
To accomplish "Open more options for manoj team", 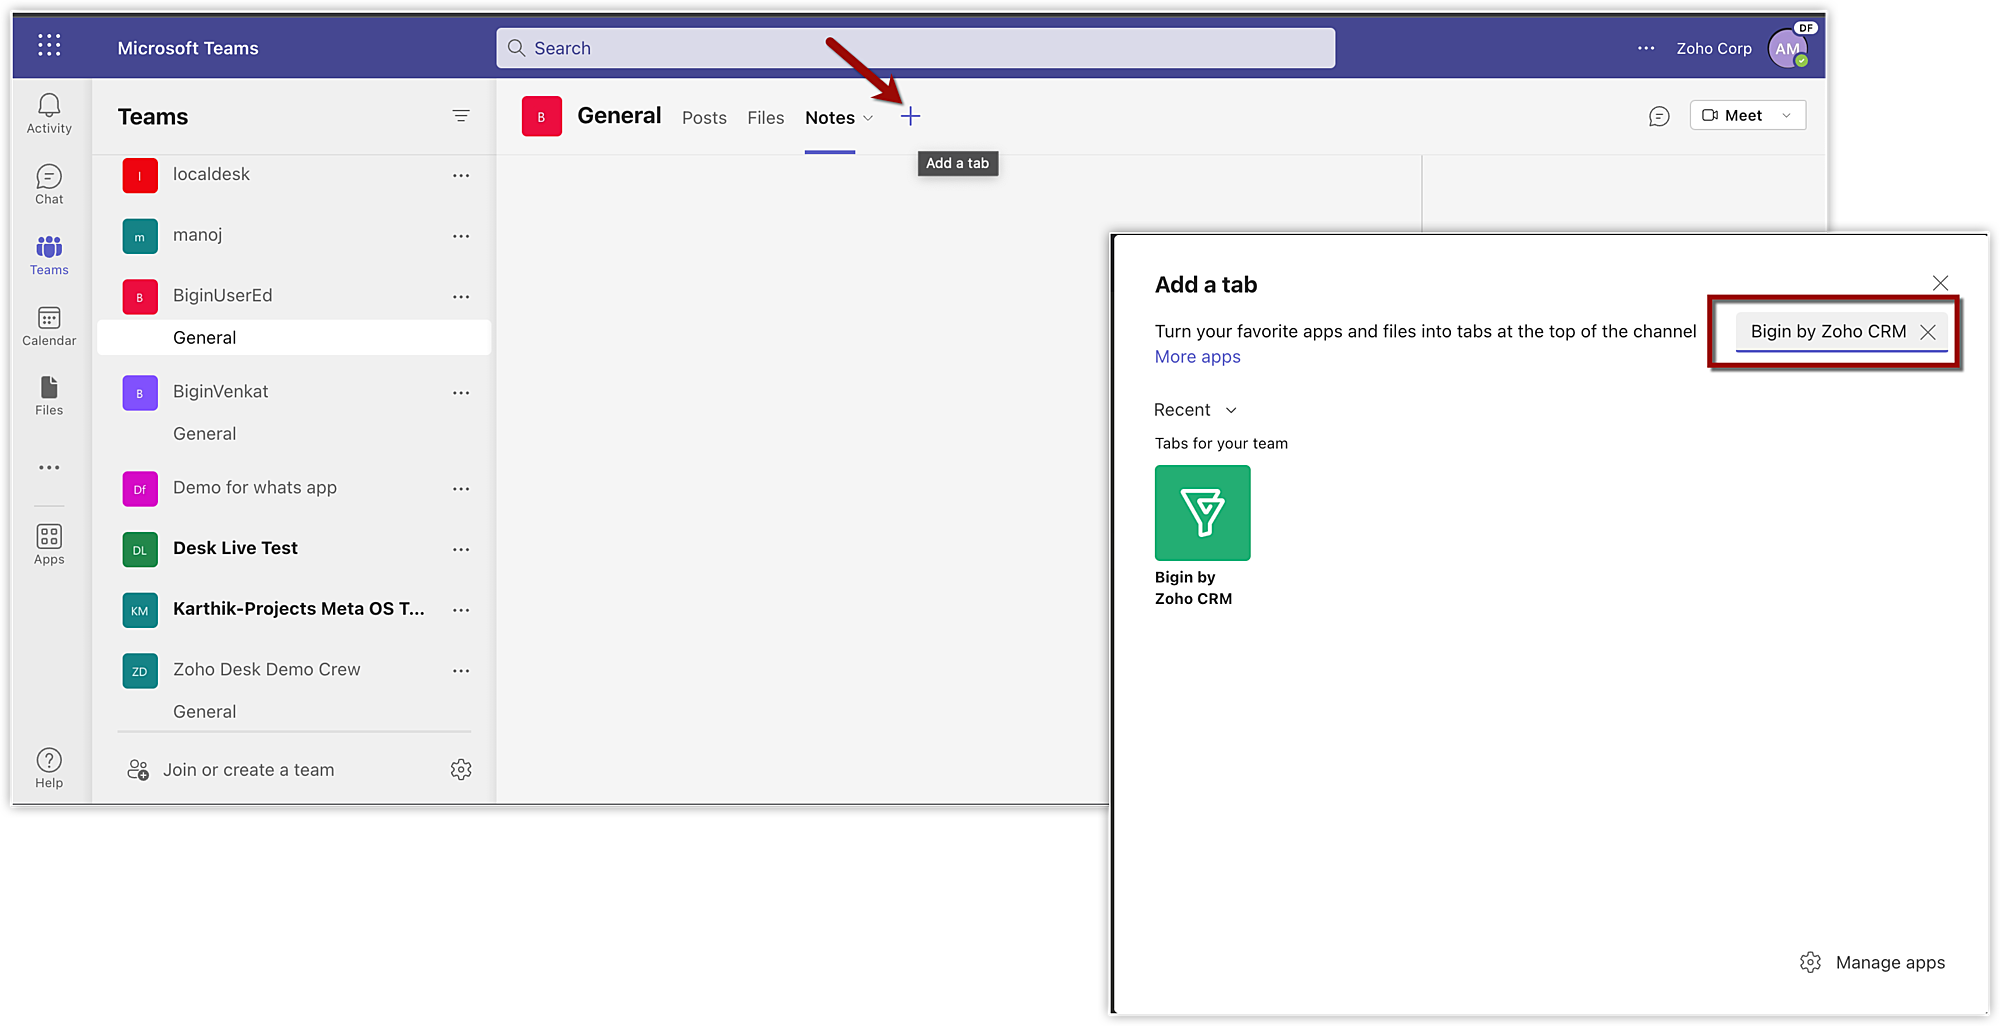I will pos(461,236).
